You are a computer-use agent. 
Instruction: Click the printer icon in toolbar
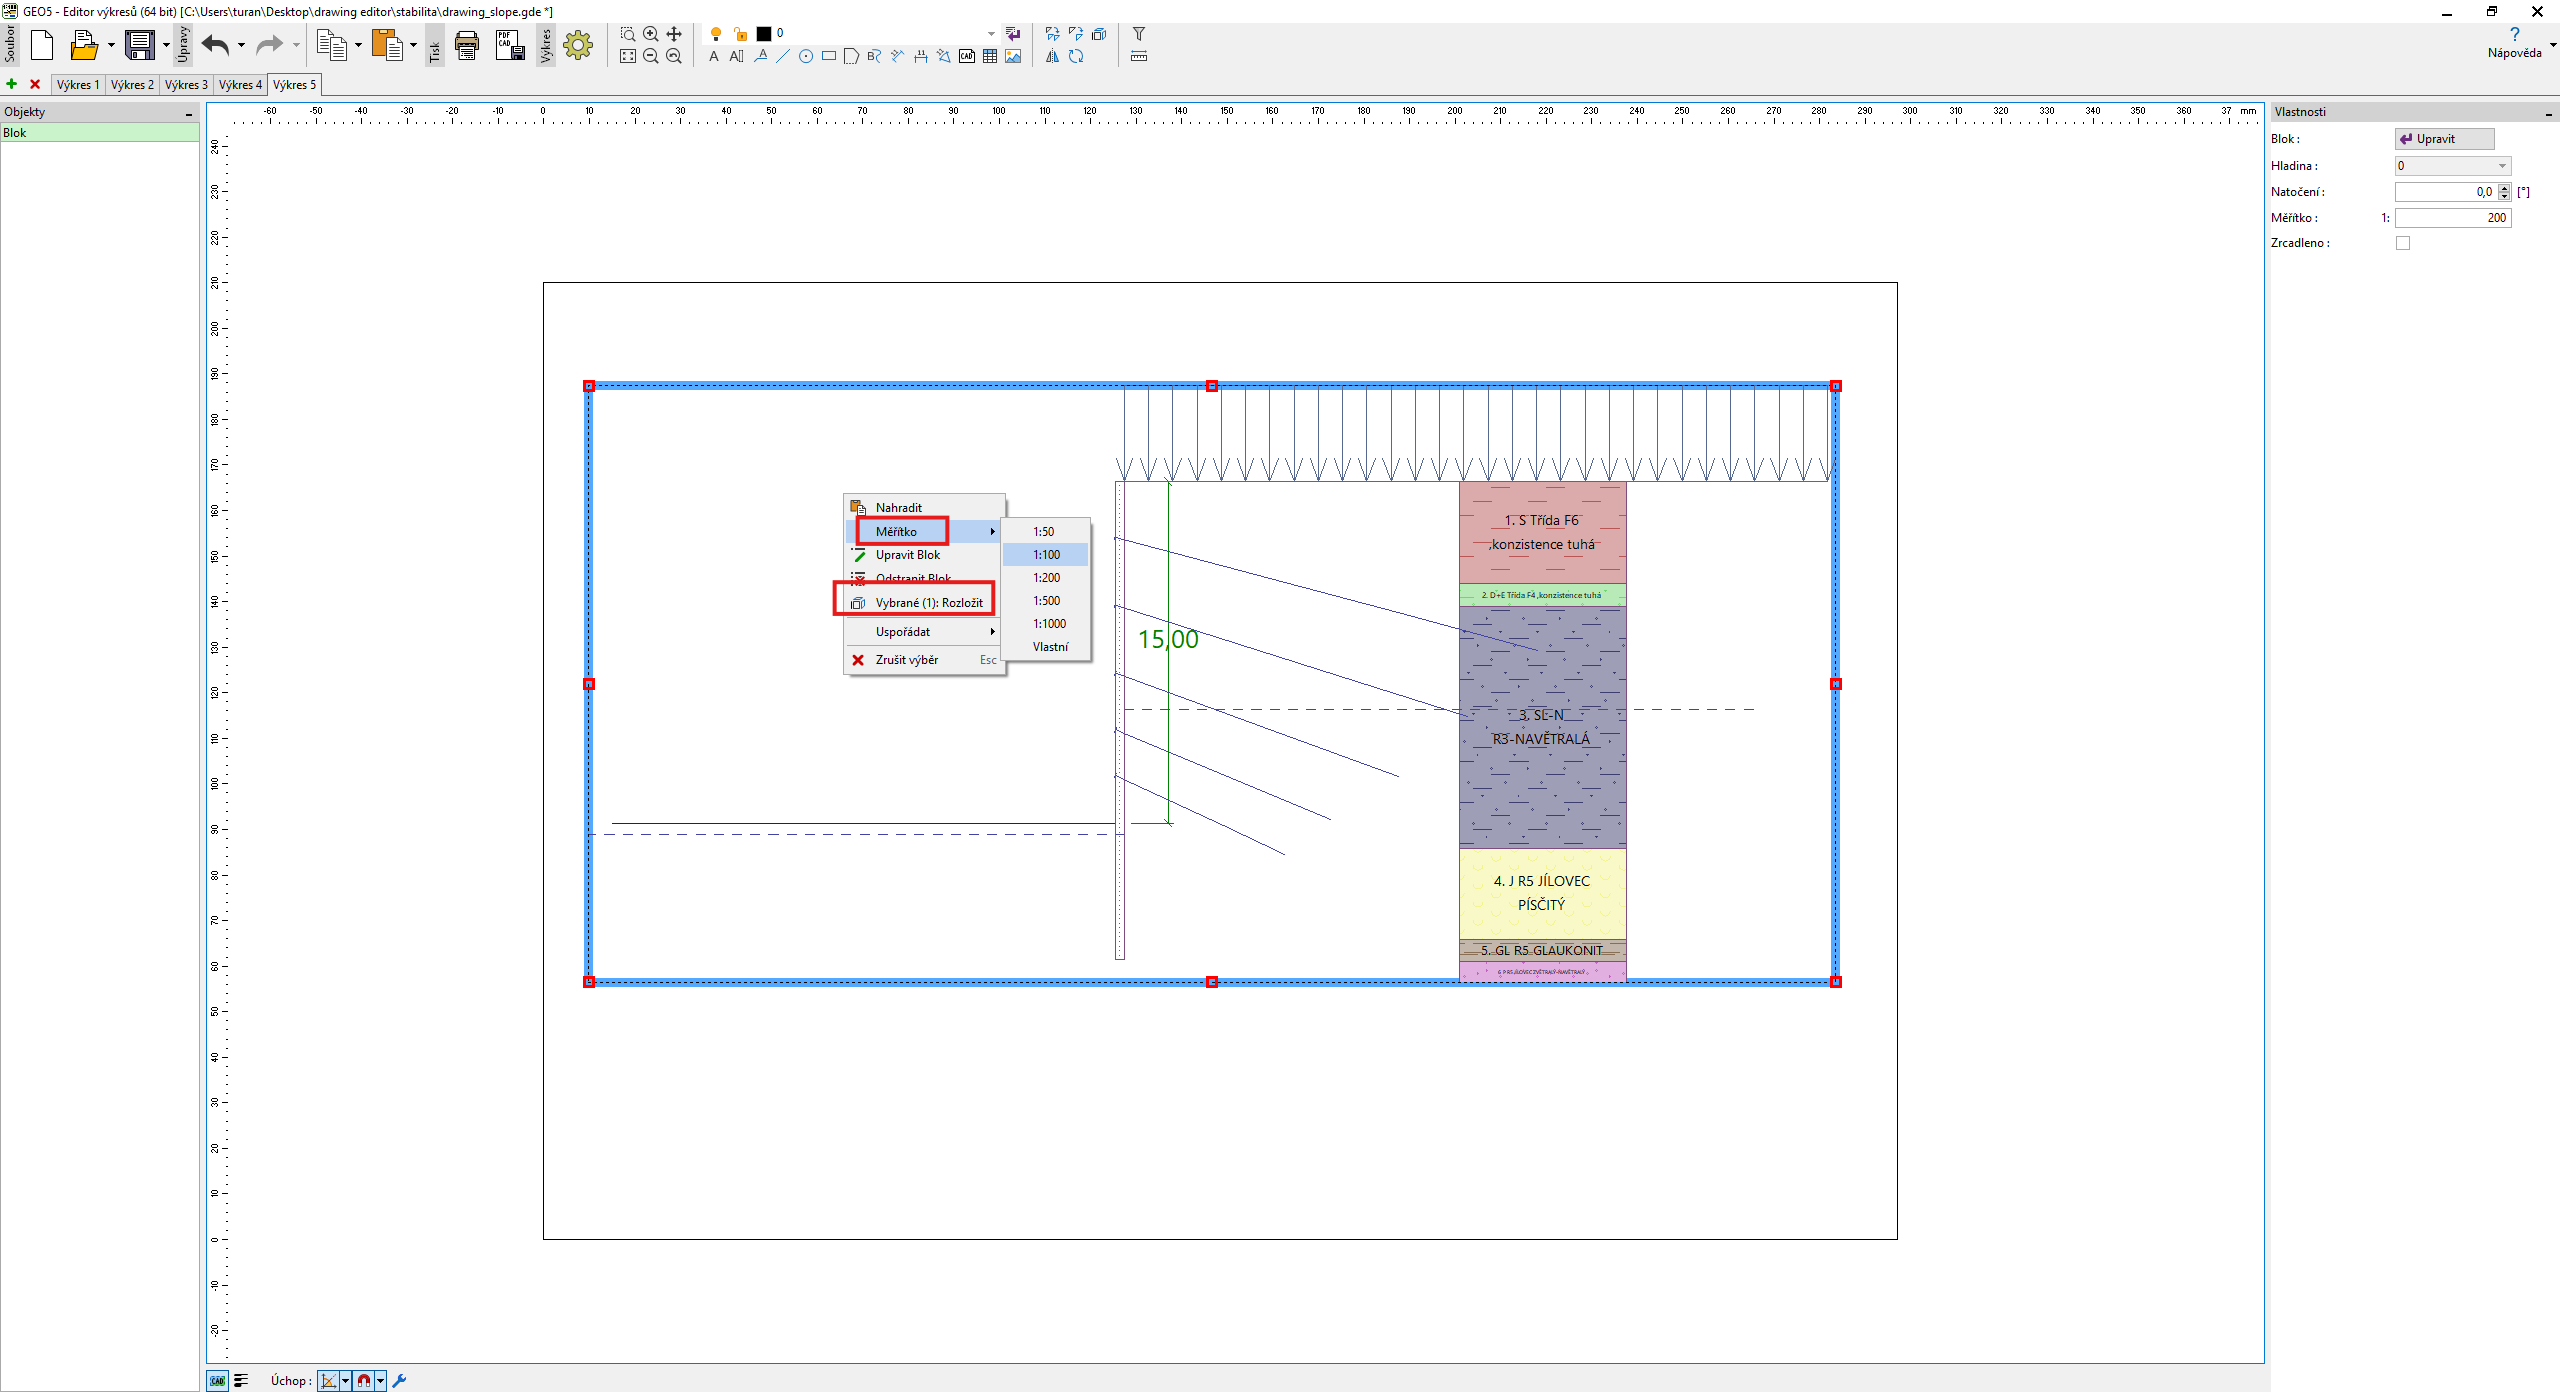click(466, 45)
